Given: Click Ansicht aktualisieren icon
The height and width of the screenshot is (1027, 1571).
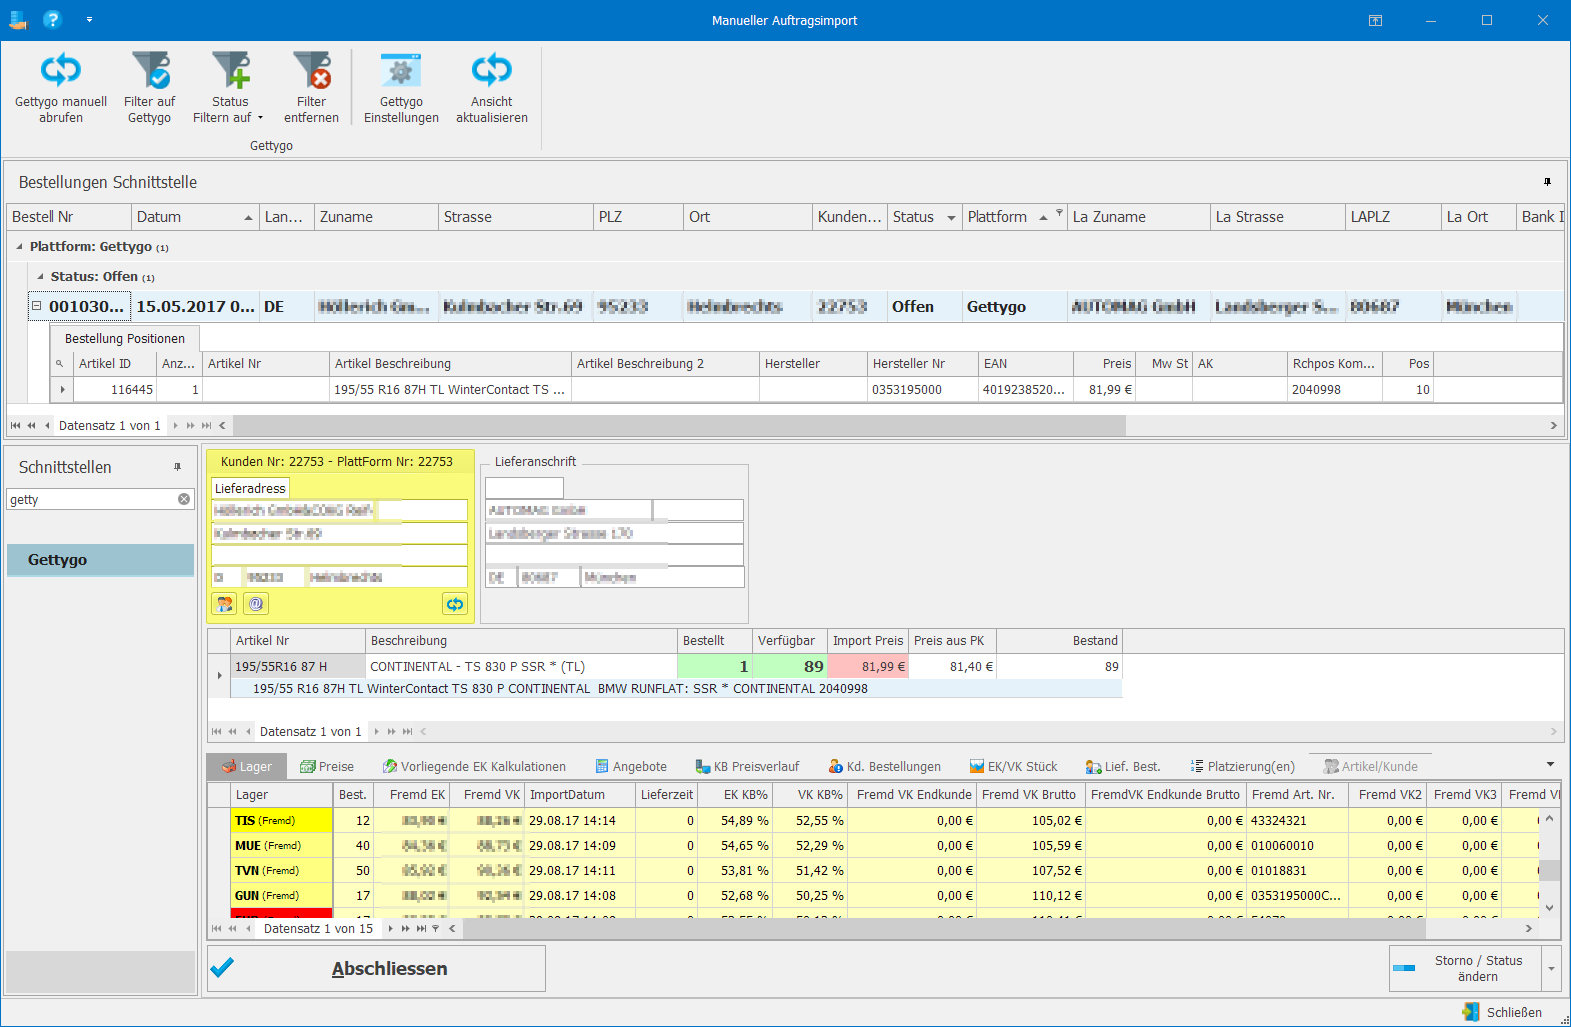Looking at the screenshot, I should tap(491, 70).
